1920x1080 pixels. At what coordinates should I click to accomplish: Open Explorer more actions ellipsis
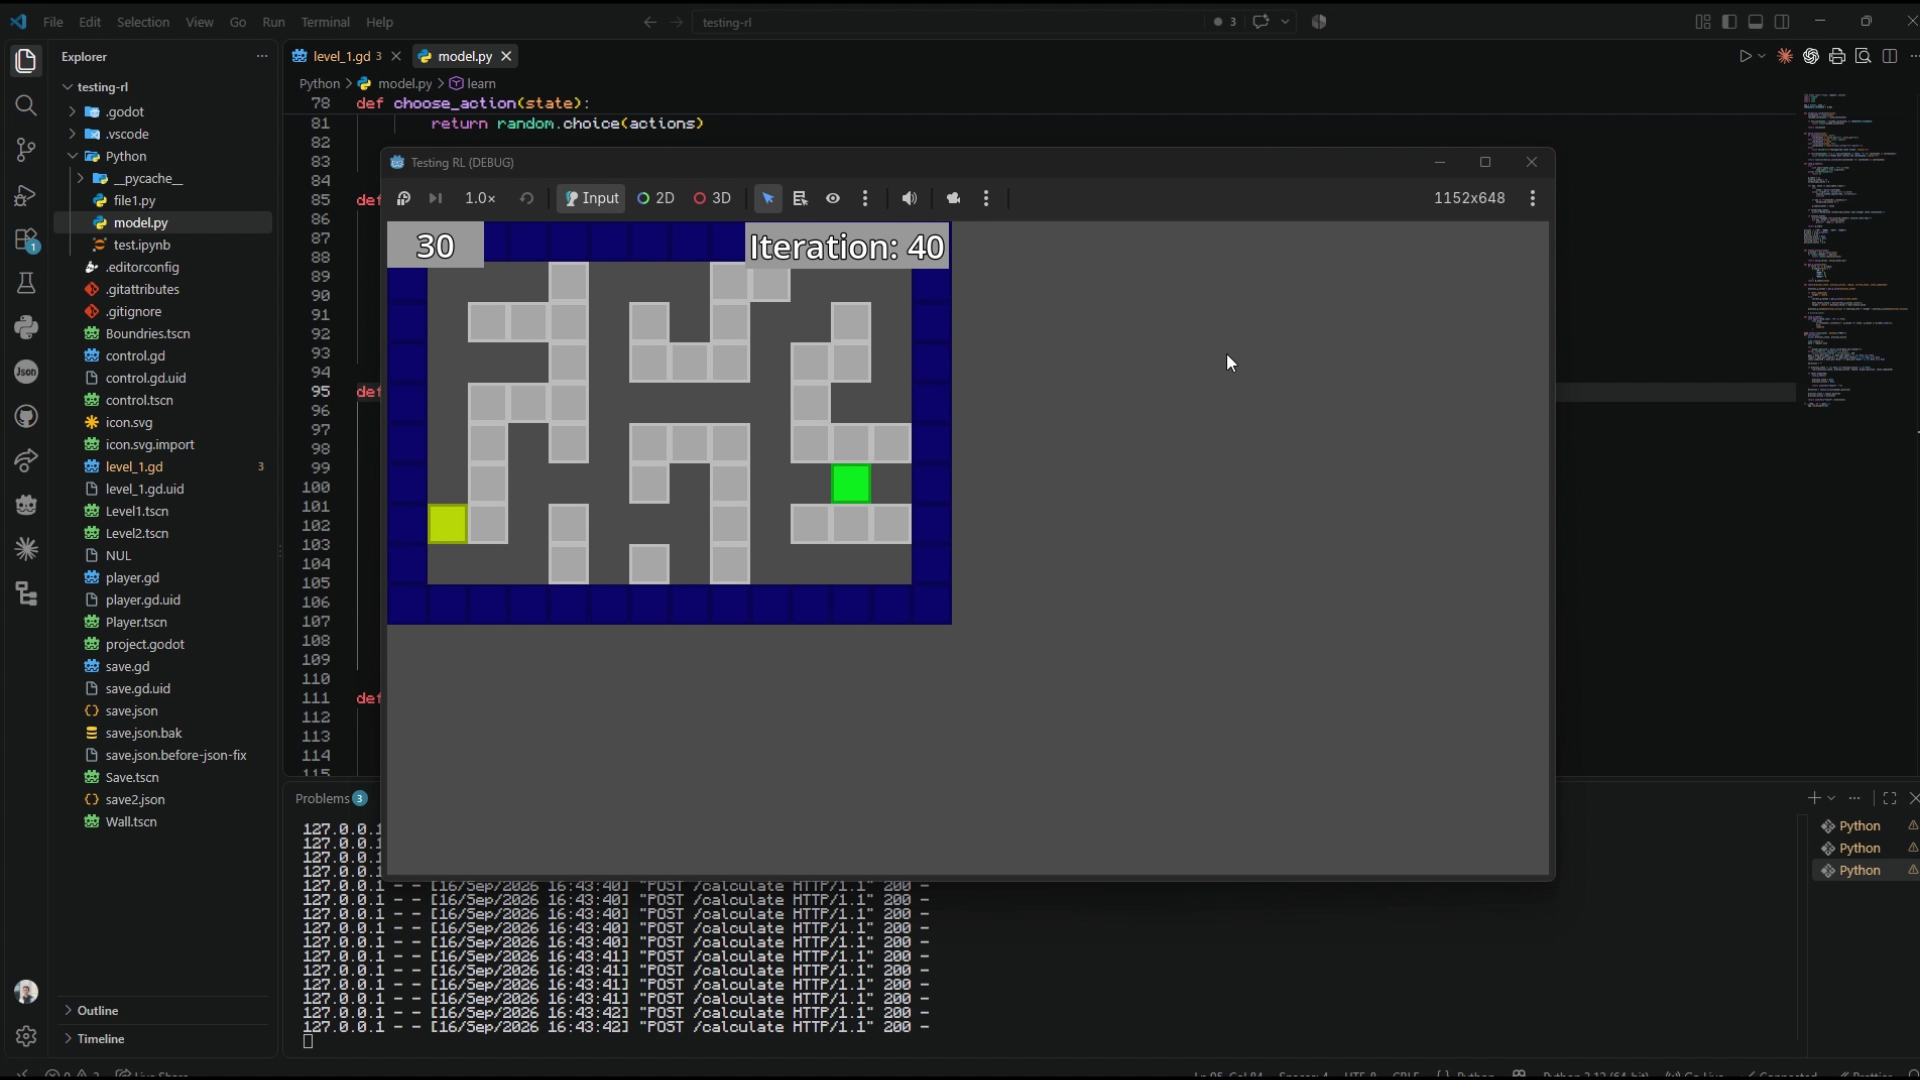pos(262,57)
